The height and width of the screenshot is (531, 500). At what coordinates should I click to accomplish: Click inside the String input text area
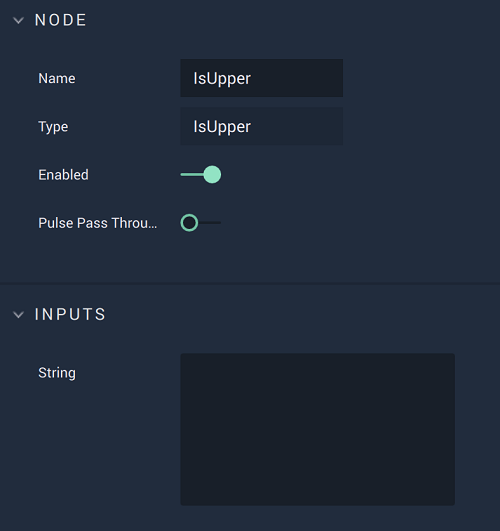point(317,429)
